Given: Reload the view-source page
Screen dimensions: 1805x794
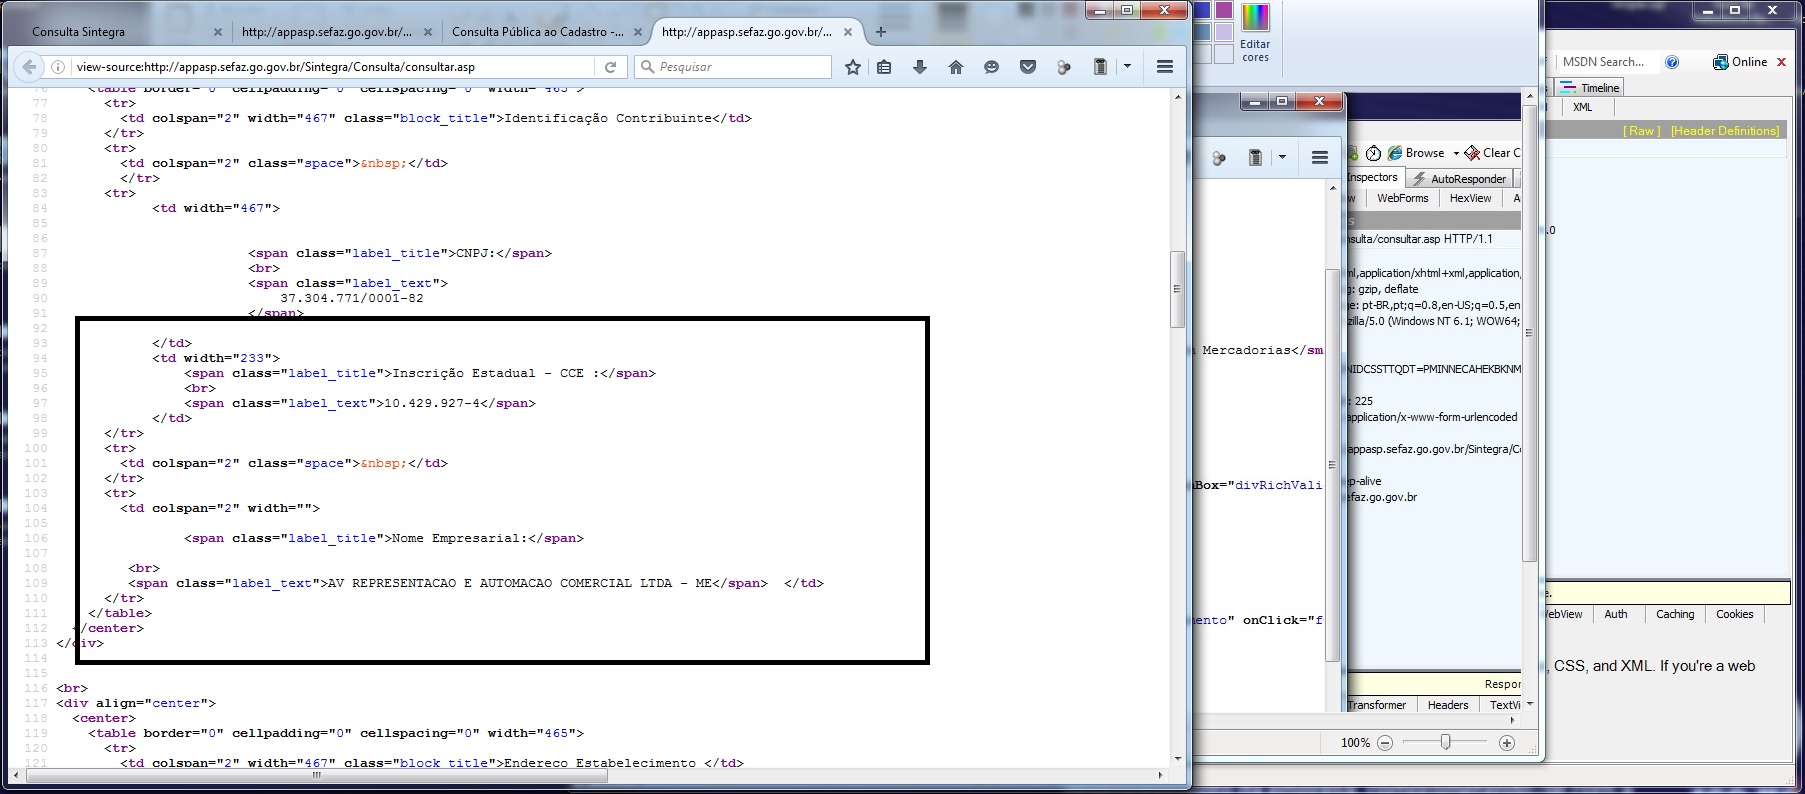Looking at the screenshot, I should [x=610, y=67].
